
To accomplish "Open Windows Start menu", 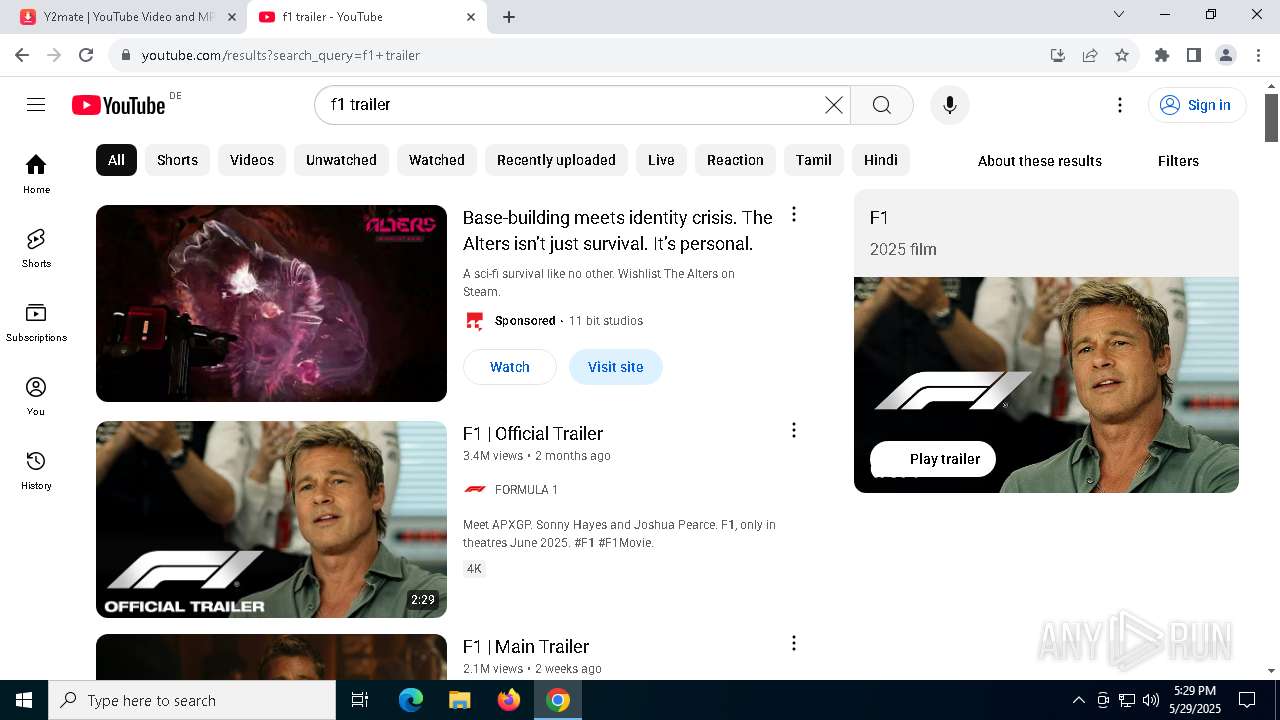I will 24,700.
